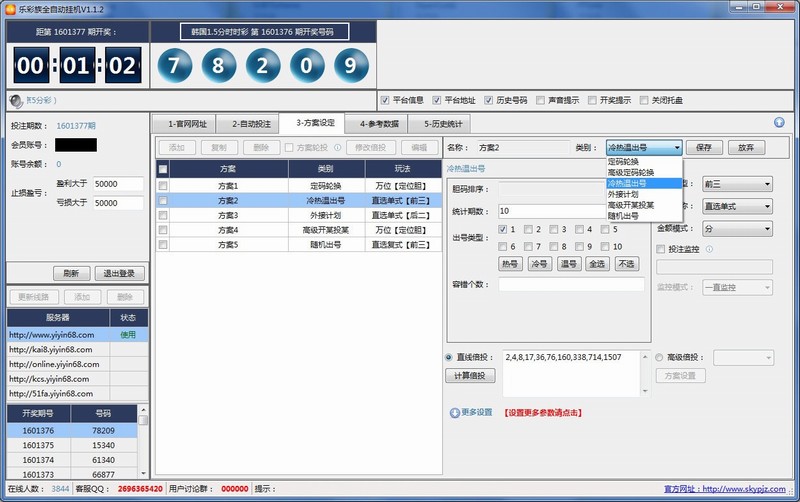Click the 保存 button
This screenshot has height=502, width=800.
pos(703,147)
